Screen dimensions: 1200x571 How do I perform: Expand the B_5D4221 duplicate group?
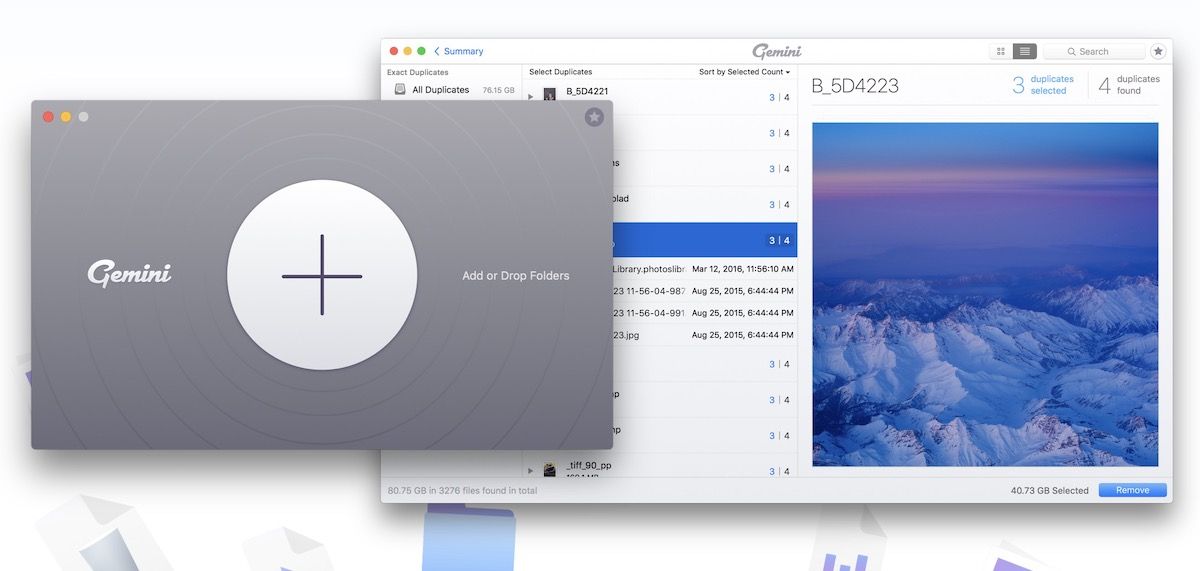tap(531, 97)
